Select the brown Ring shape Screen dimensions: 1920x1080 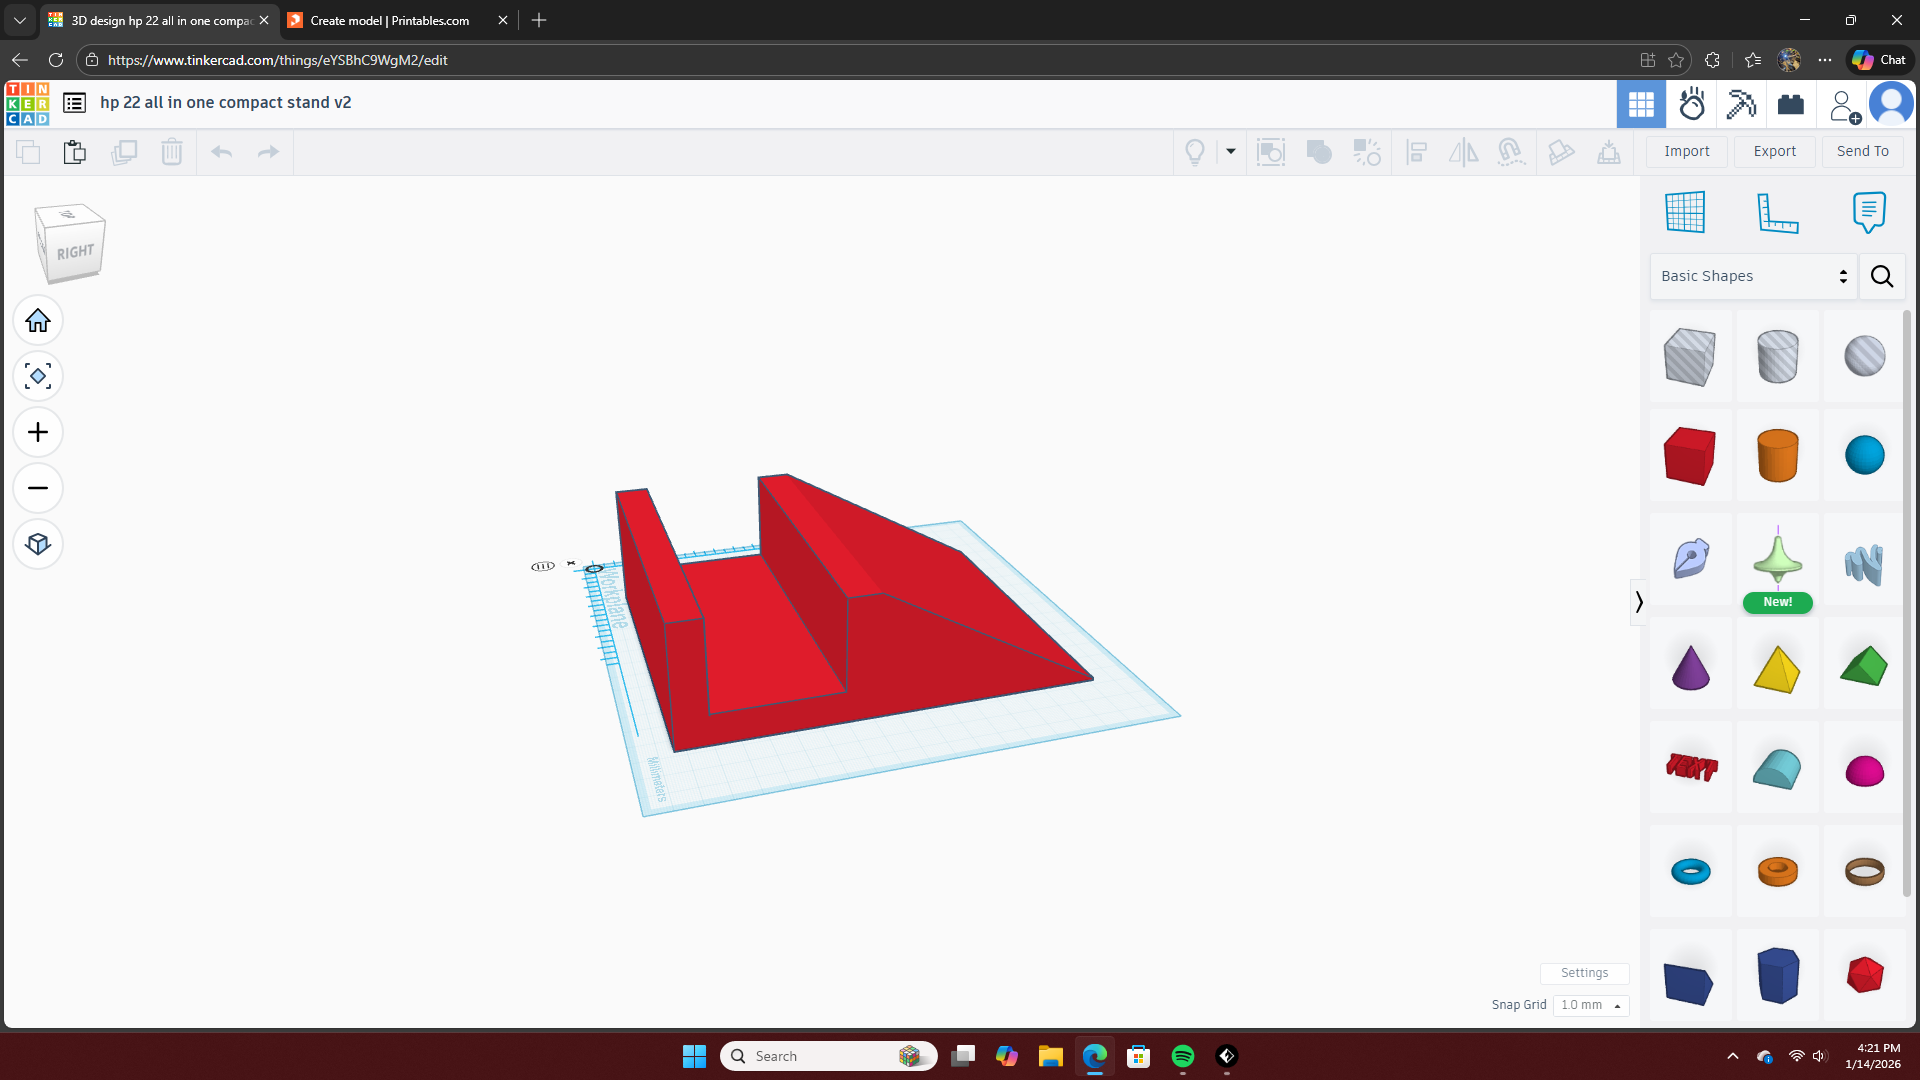click(x=1865, y=871)
